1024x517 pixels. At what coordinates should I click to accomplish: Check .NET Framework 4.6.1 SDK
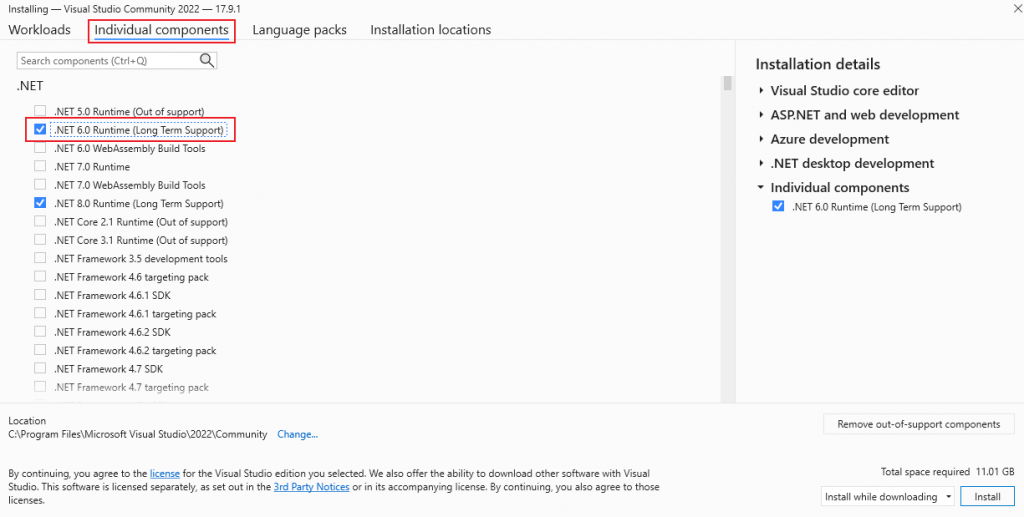40,294
